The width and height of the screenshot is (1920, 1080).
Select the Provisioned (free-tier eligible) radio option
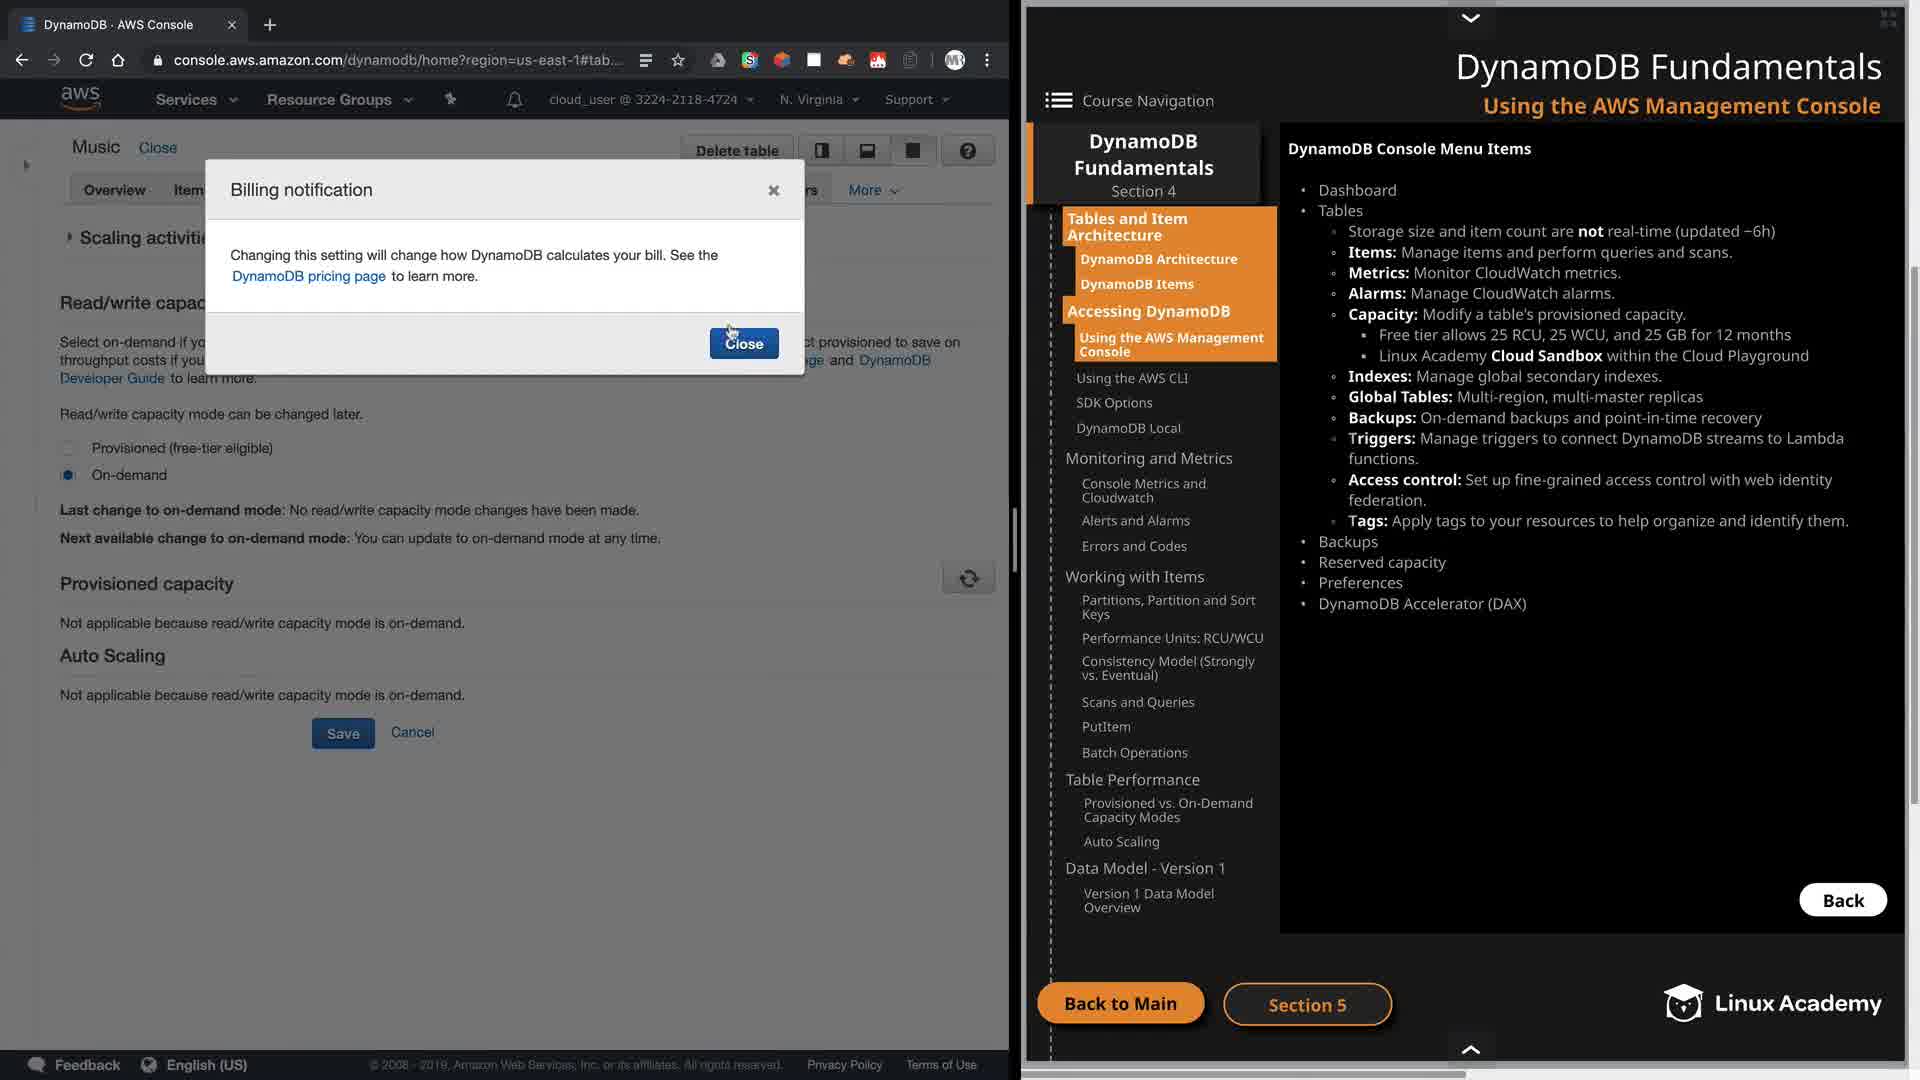[x=68, y=448]
